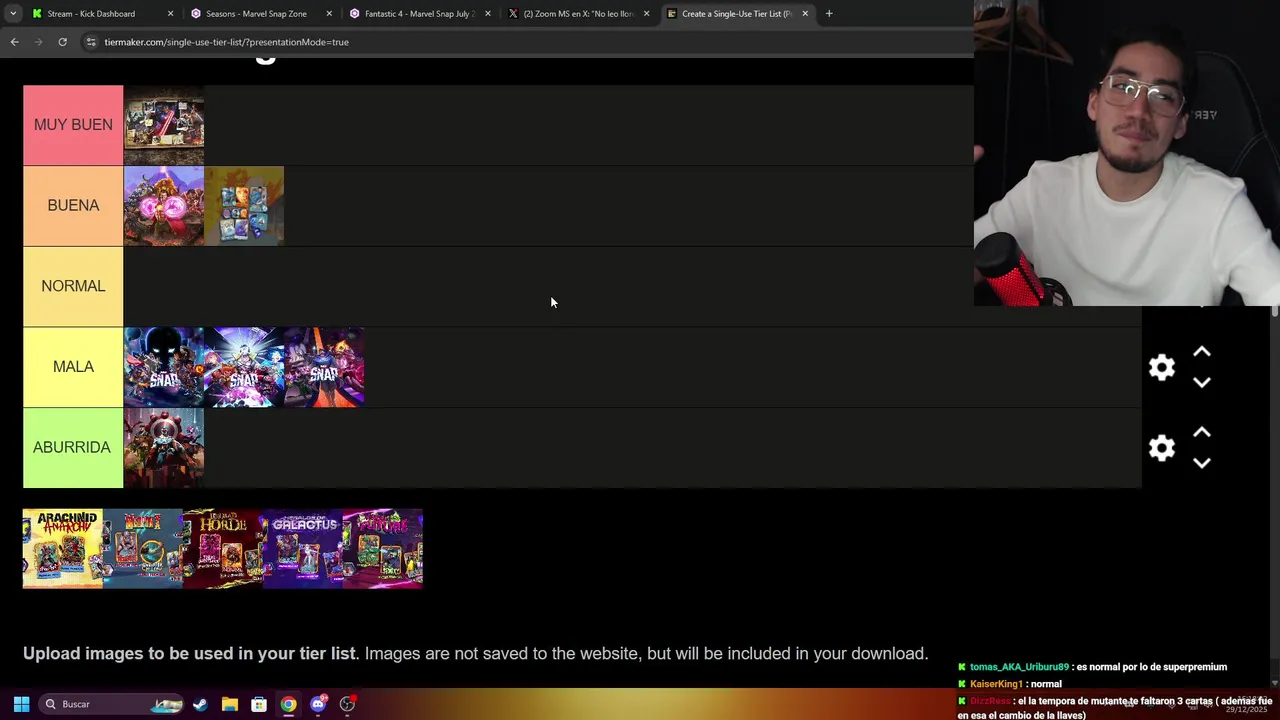Pick the Horde season image
This screenshot has width=1280, height=720.
pyautogui.click(x=223, y=549)
